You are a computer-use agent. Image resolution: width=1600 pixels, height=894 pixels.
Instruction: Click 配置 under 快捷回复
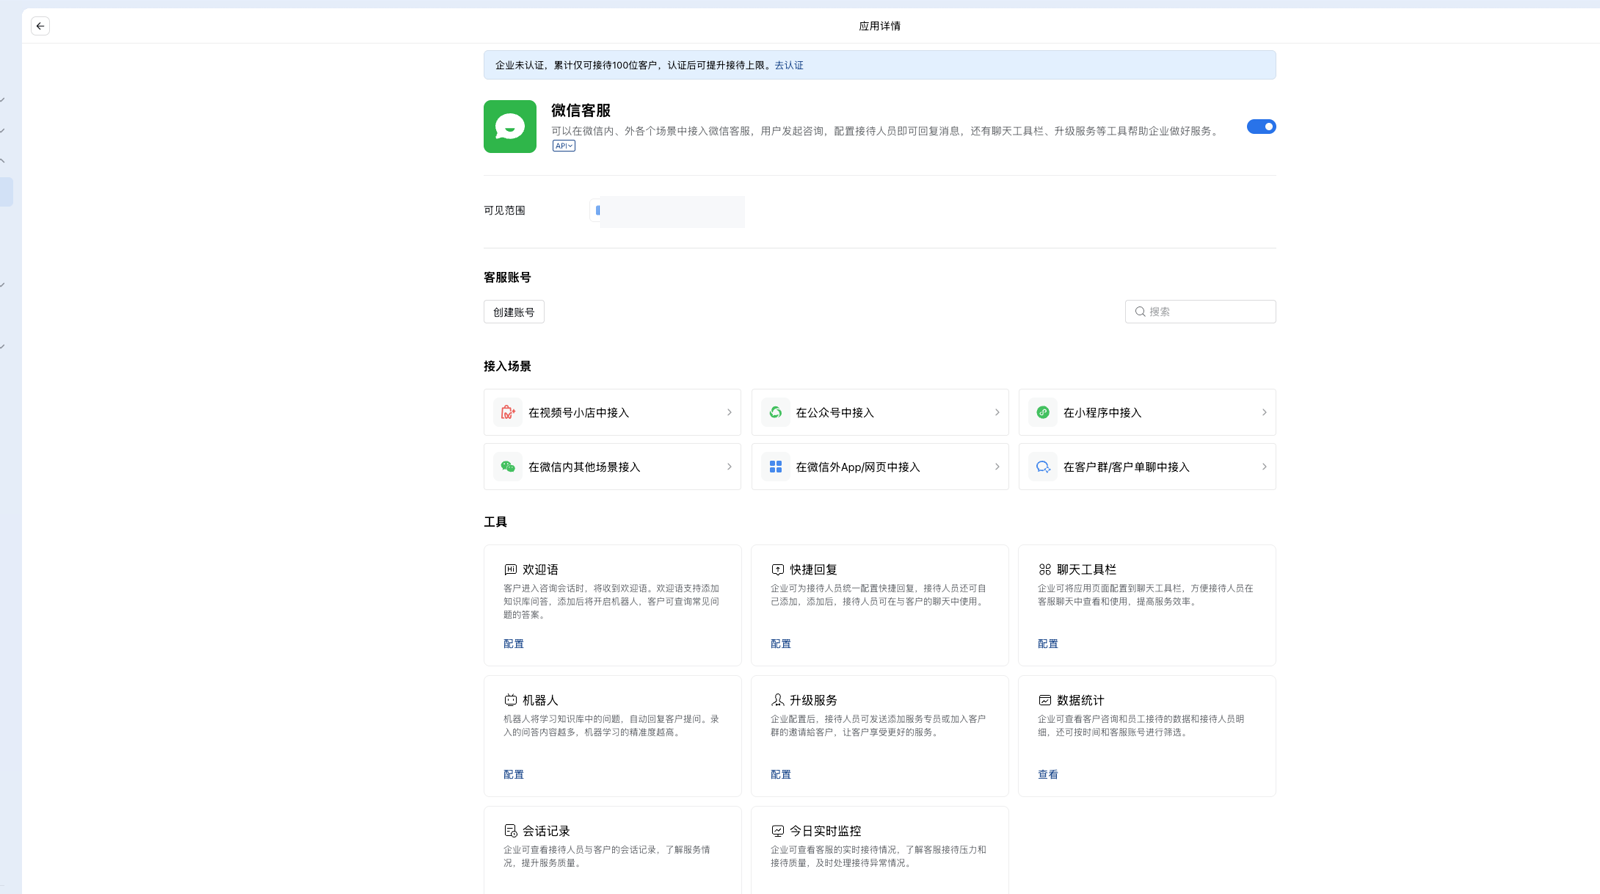coord(781,644)
